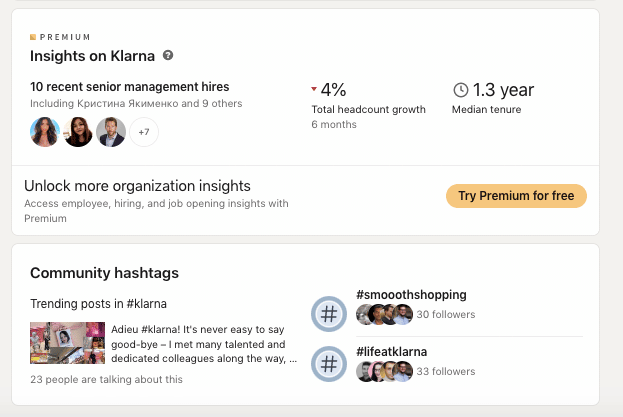
Task: Open the first senior hire's profile photo
Action: (45, 132)
